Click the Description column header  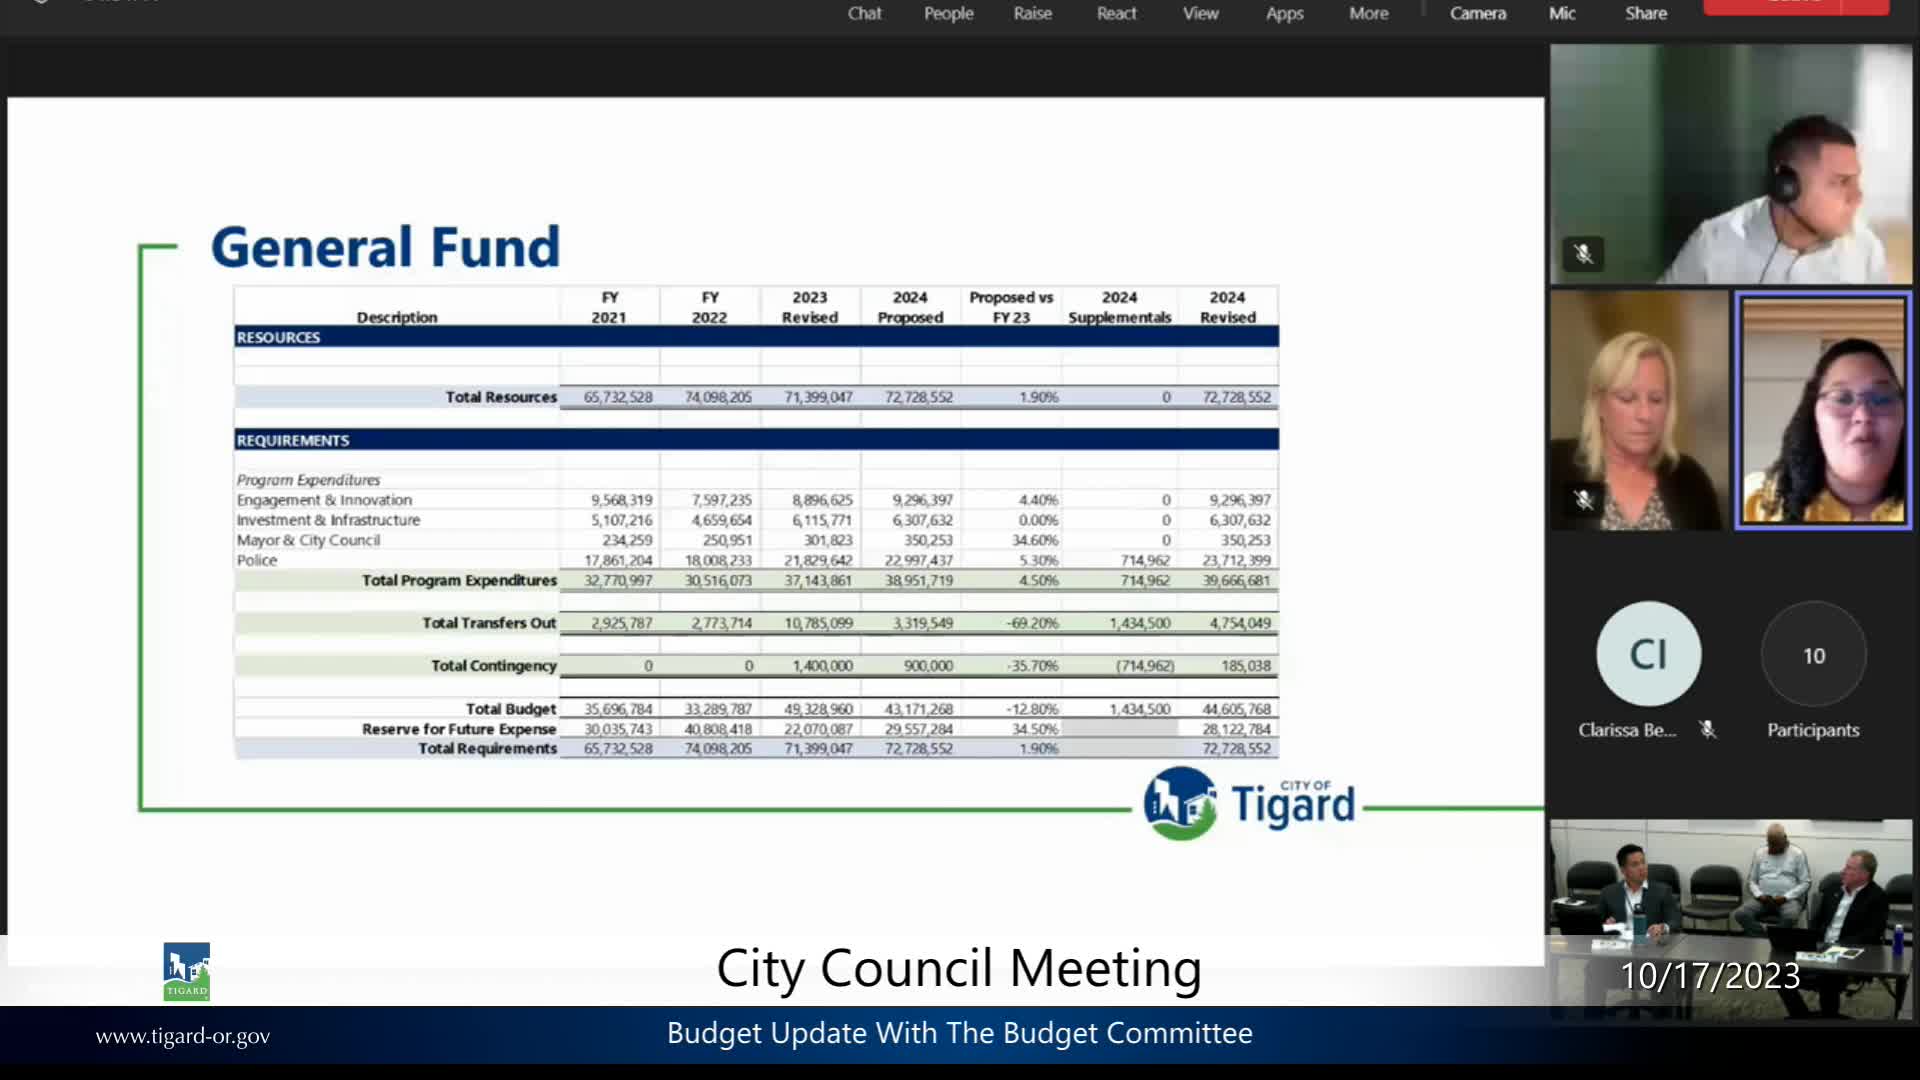[x=397, y=317]
